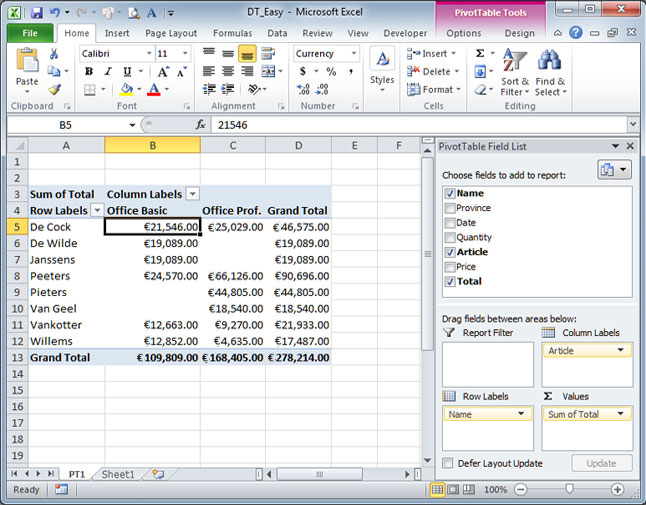This screenshot has width=646, height=505.
Task: Click the Insert Function fx icon
Action: pos(200,125)
